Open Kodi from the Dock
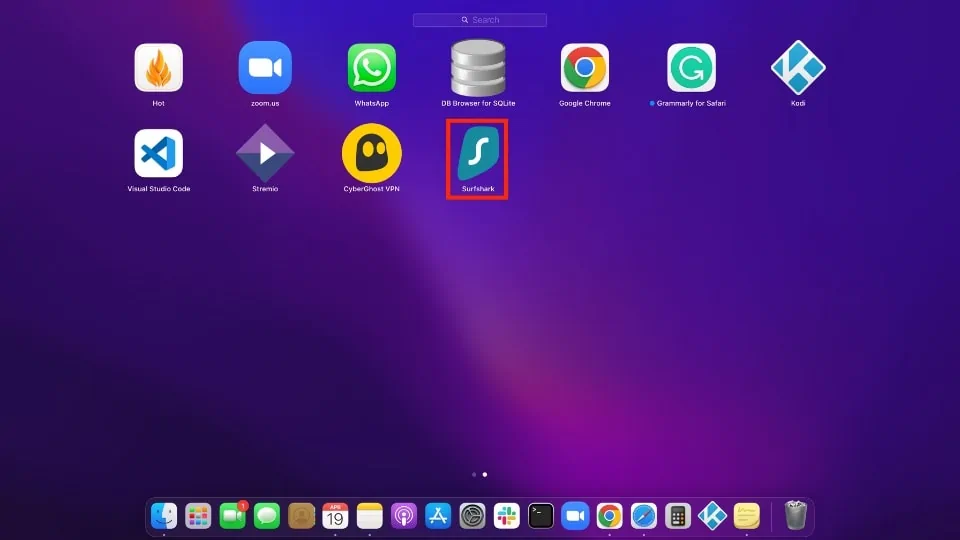 pyautogui.click(x=713, y=516)
